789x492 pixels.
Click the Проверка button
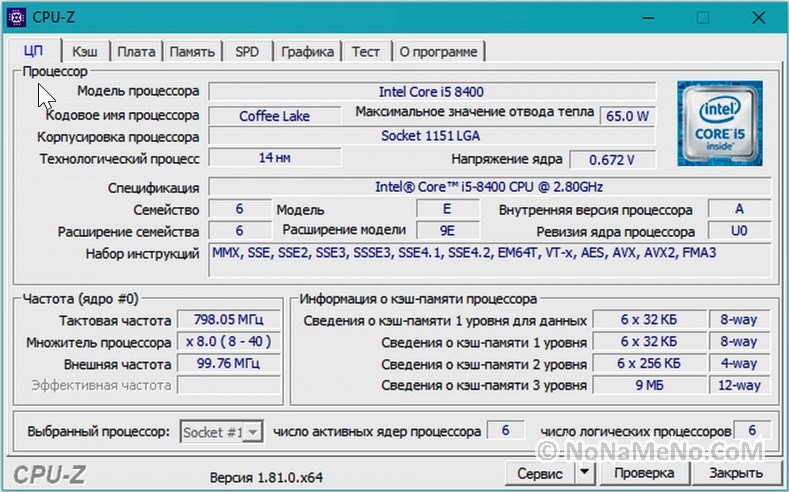(643, 472)
